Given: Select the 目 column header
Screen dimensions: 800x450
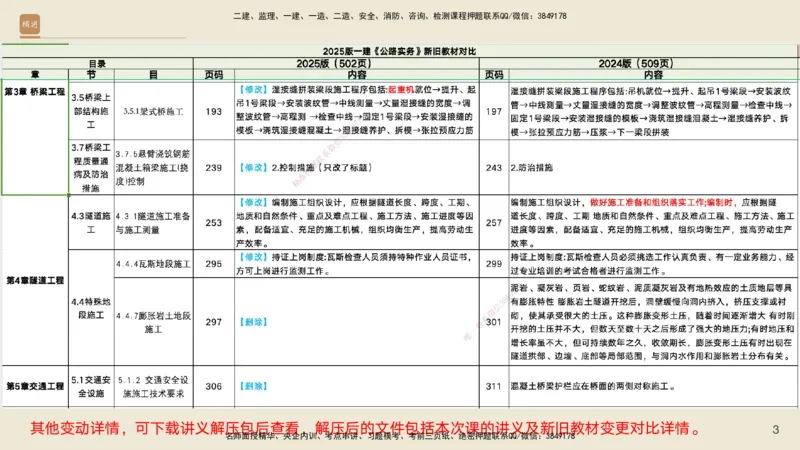Looking at the screenshot, I should 154,74.
